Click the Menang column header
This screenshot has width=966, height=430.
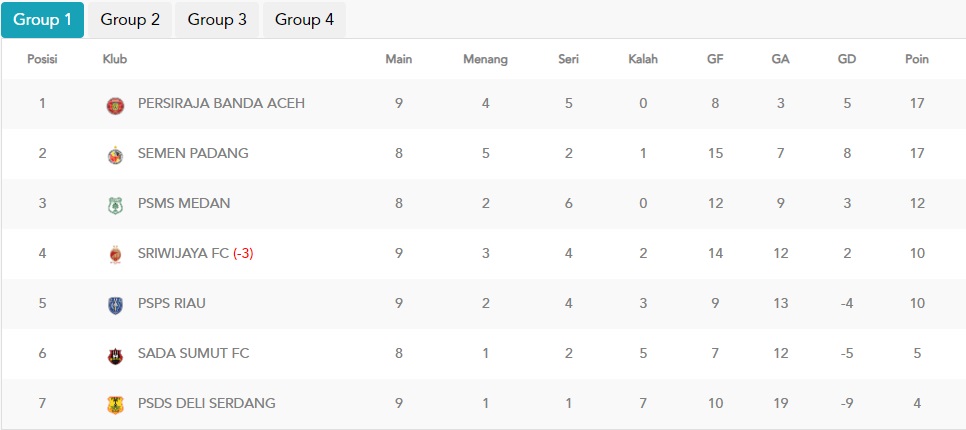click(x=485, y=59)
